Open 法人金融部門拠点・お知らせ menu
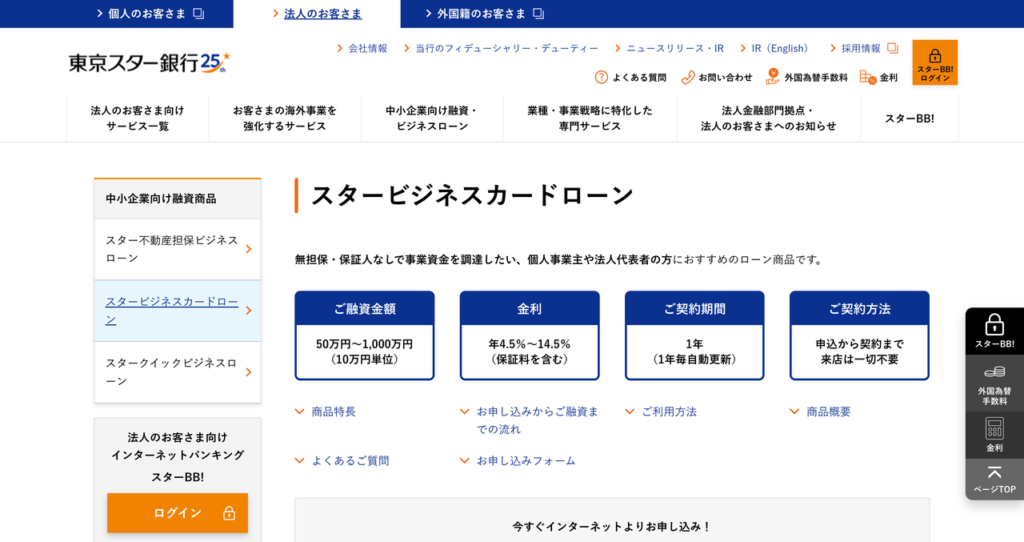 pyautogui.click(x=768, y=118)
